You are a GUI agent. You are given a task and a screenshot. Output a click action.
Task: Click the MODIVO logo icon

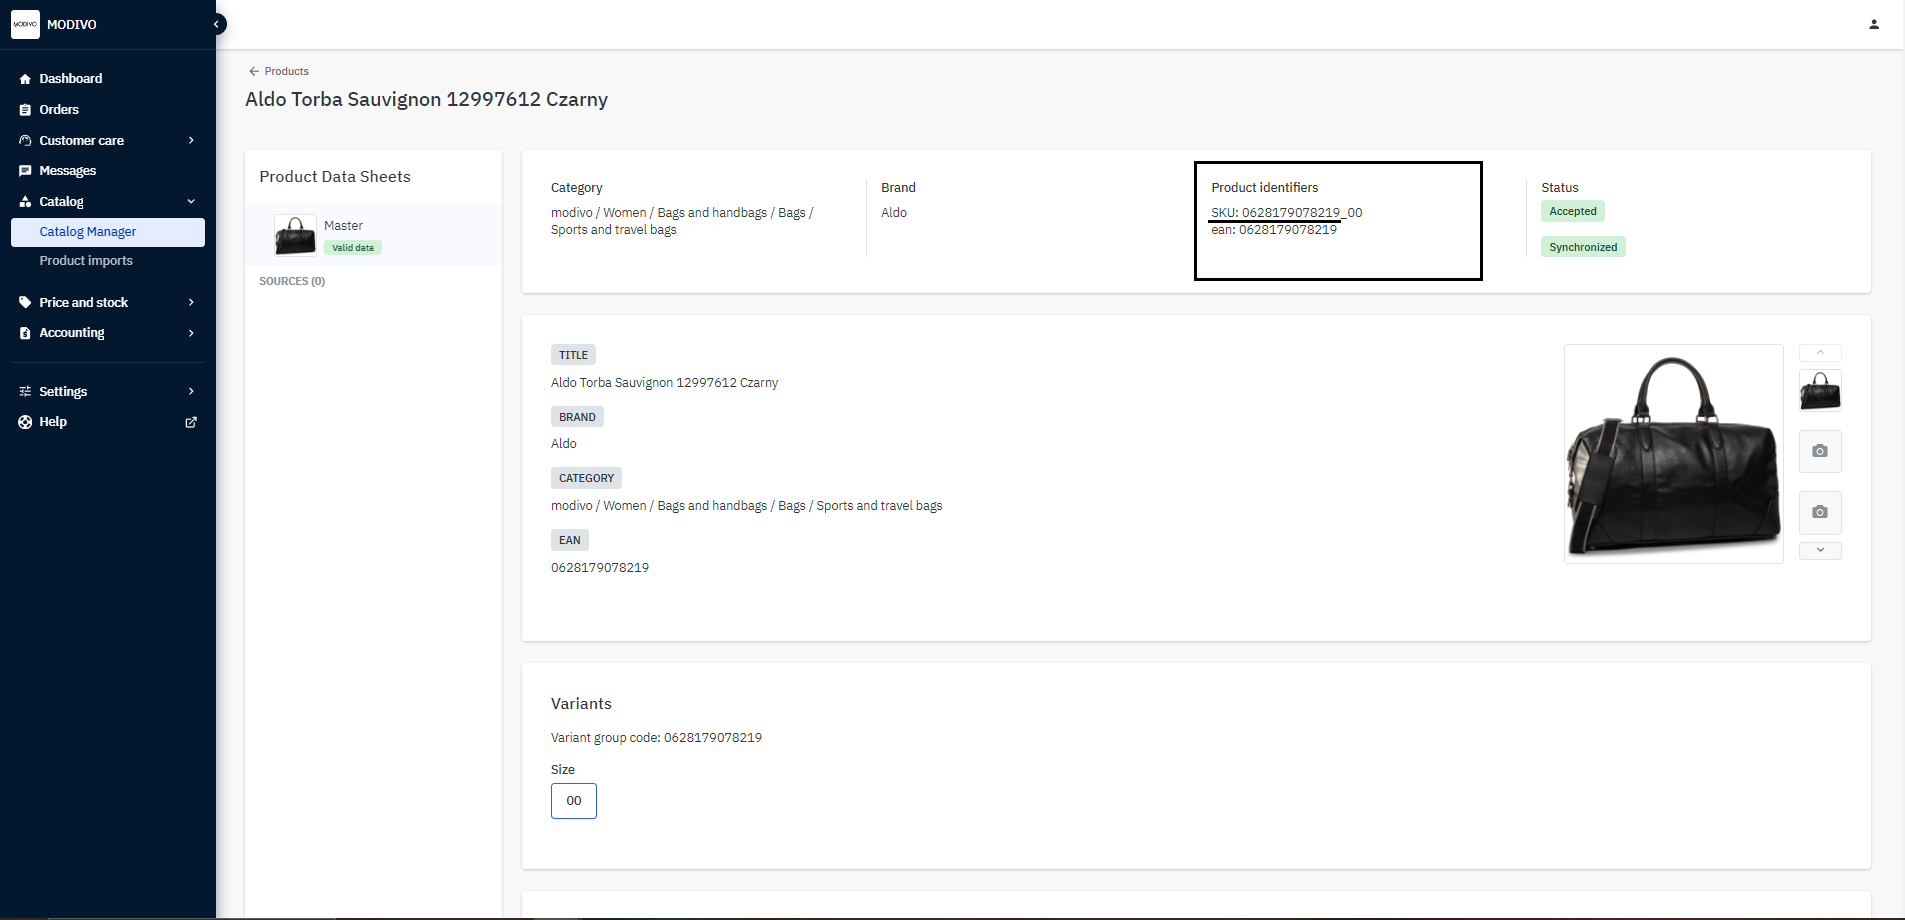coord(25,24)
